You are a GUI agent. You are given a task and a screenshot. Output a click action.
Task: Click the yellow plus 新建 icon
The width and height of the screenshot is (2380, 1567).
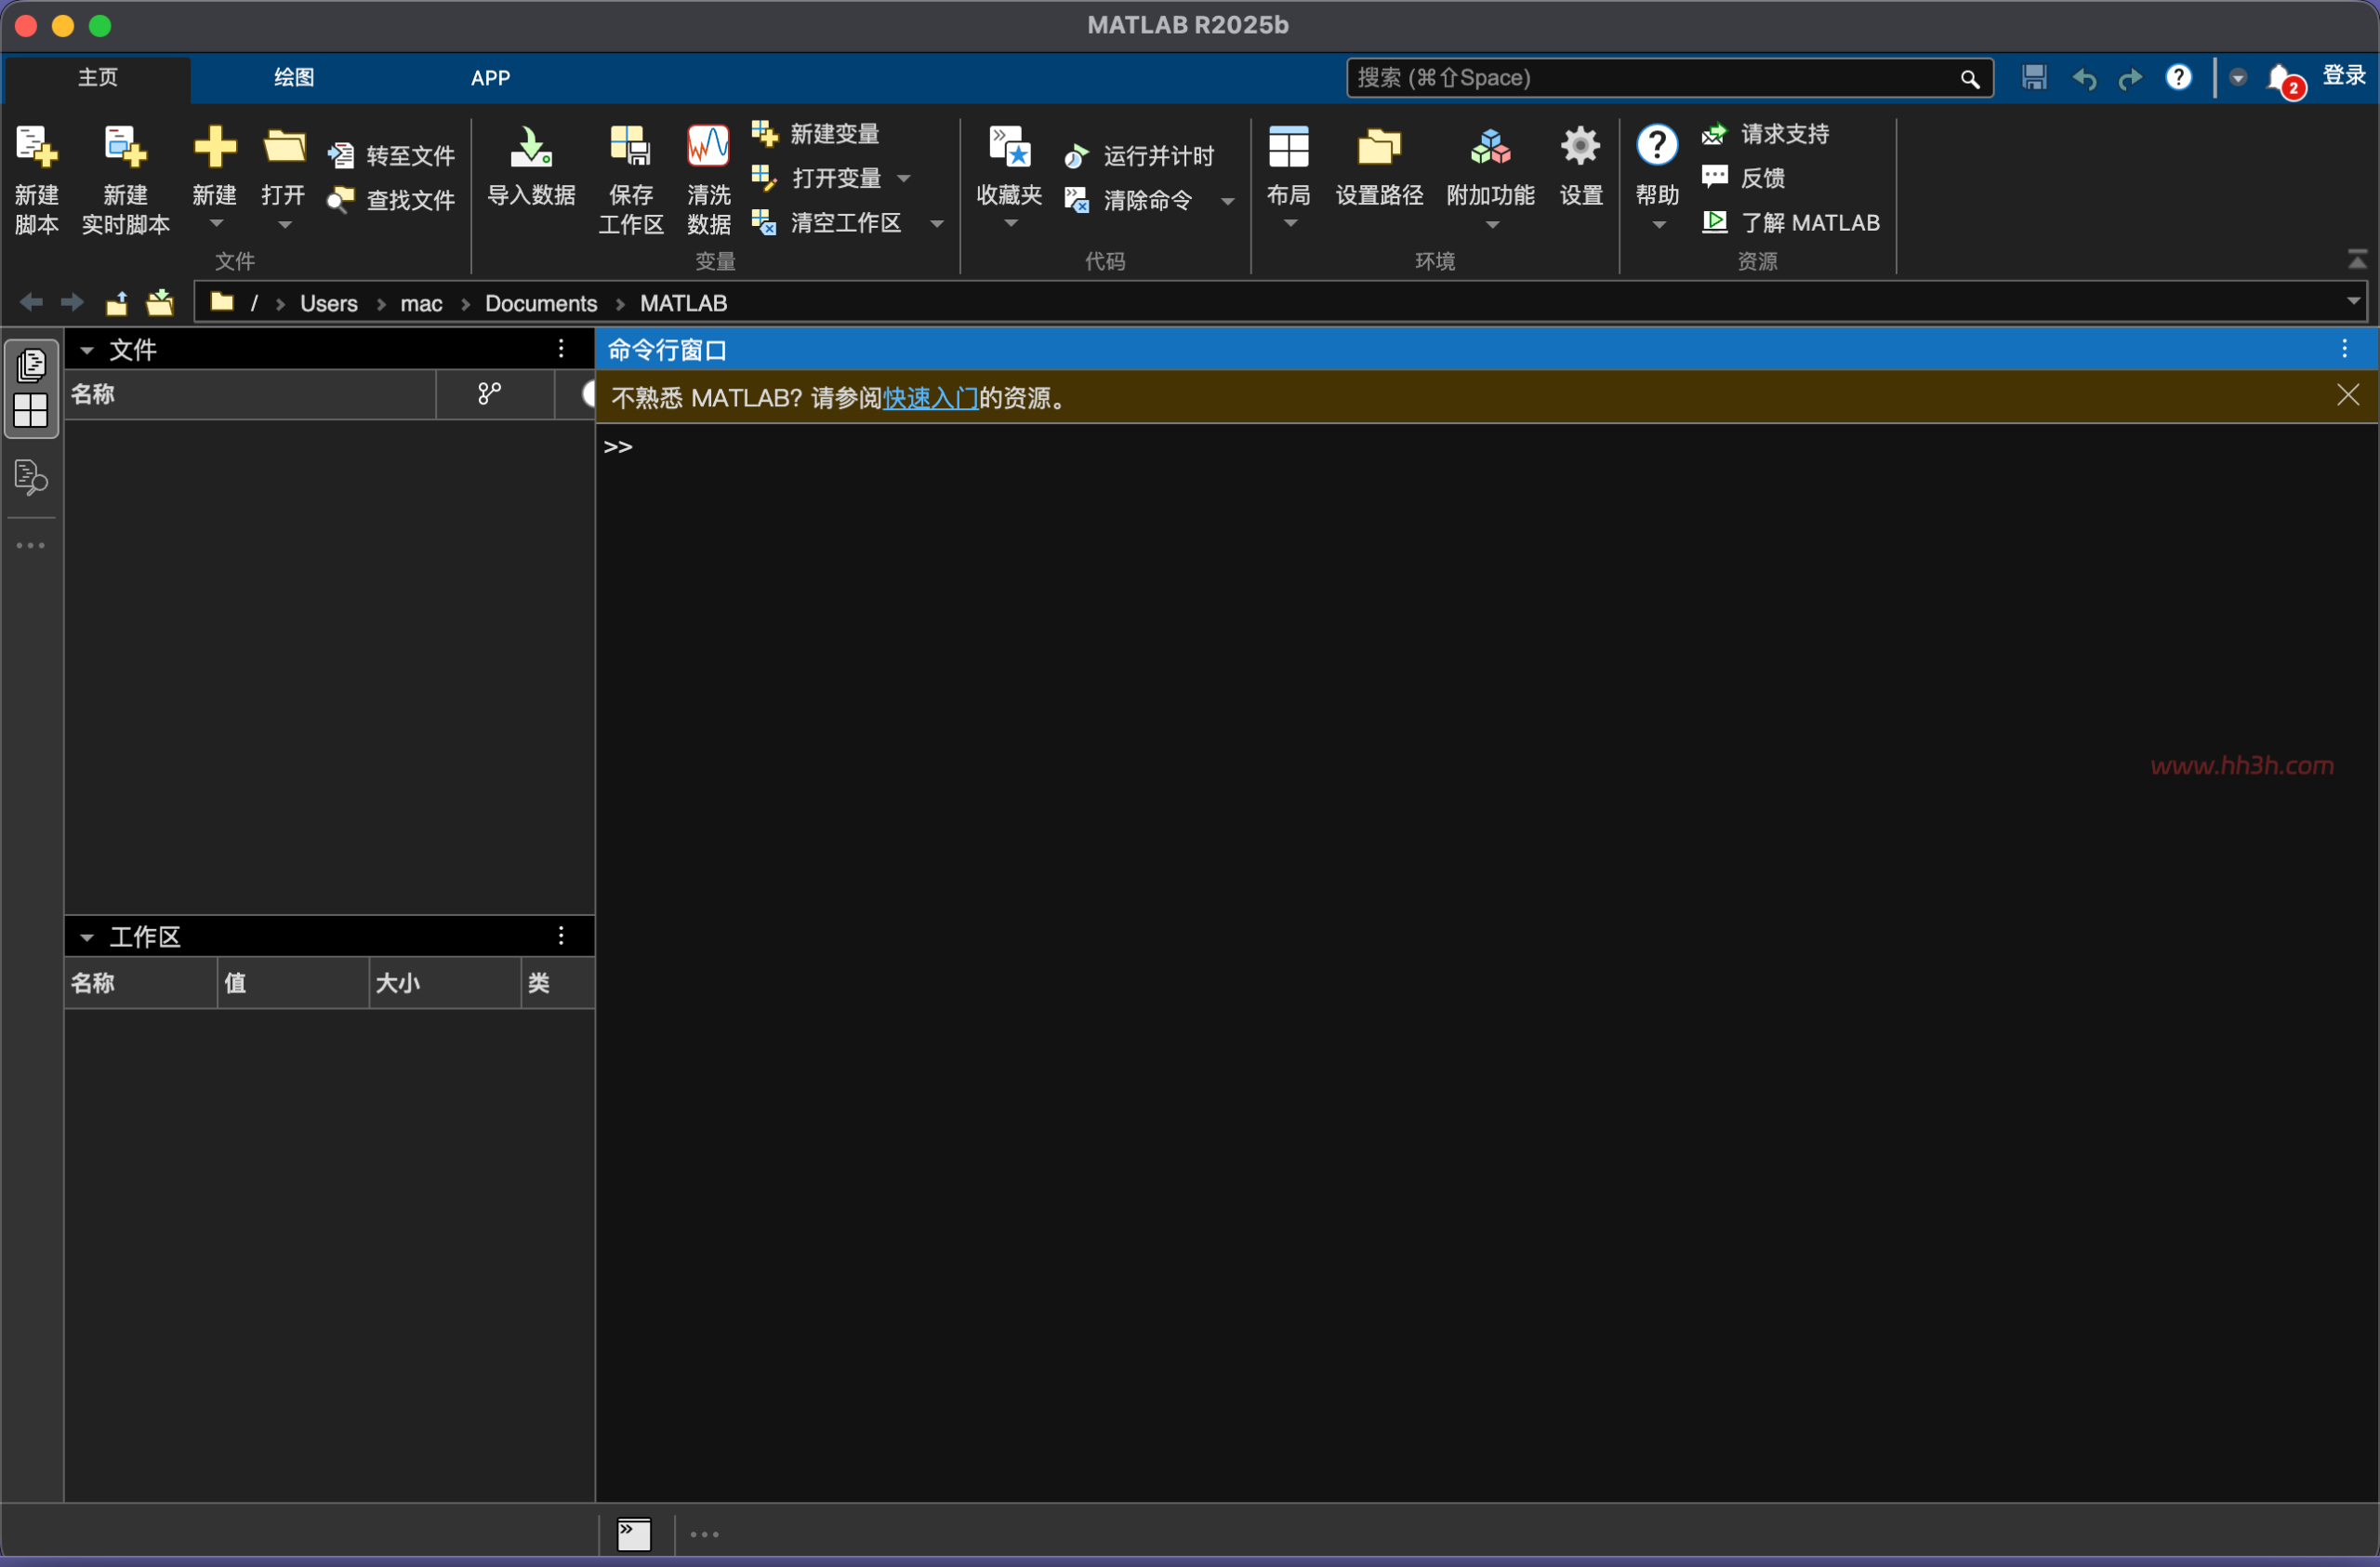click(215, 148)
